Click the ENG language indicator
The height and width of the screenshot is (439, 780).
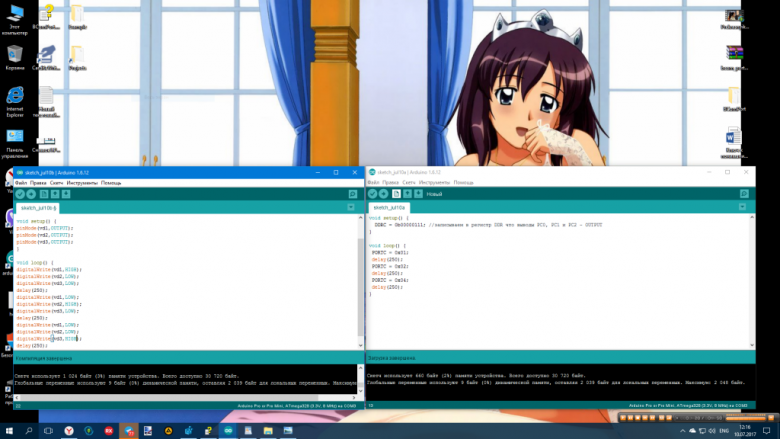coord(724,431)
